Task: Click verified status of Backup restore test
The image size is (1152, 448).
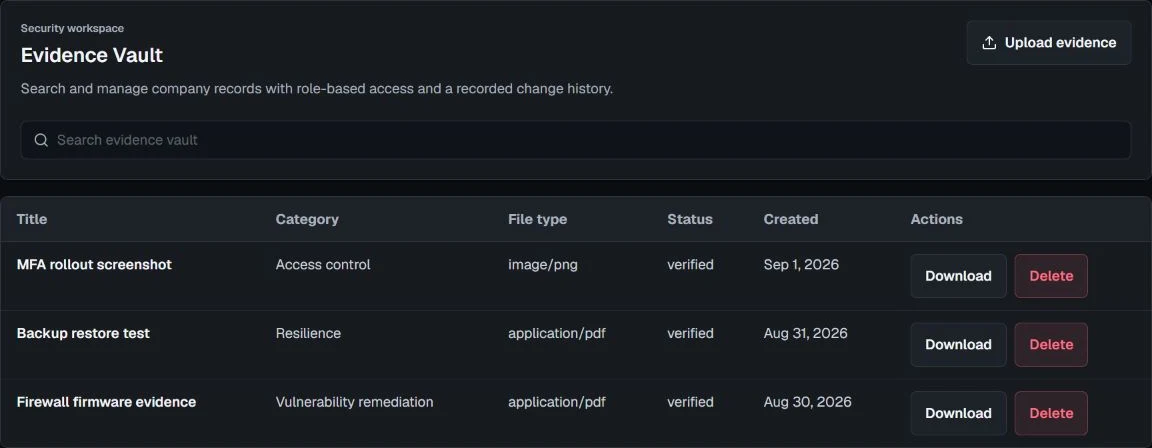Action: (x=690, y=333)
